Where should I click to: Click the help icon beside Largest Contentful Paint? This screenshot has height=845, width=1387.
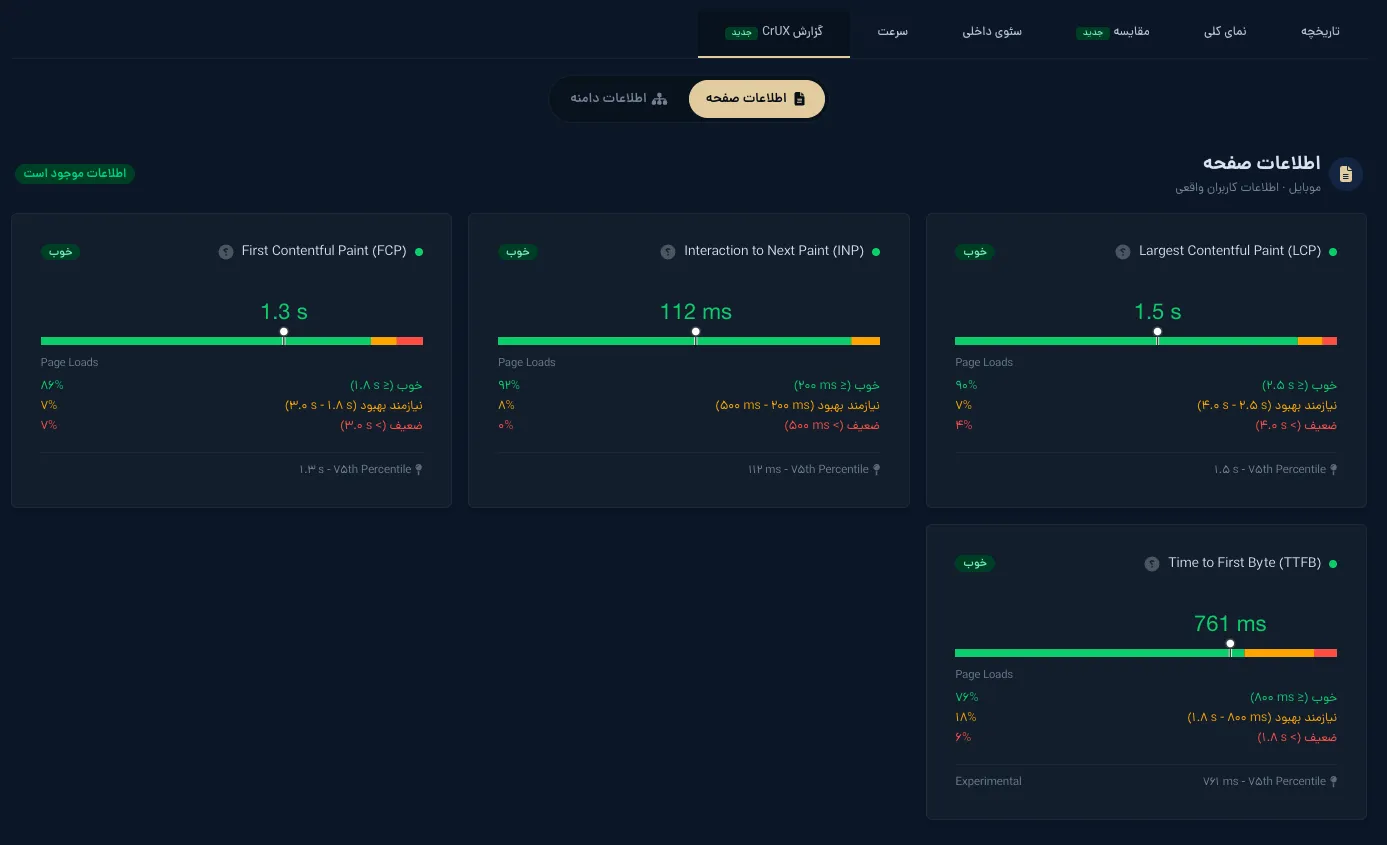pyautogui.click(x=1123, y=252)
